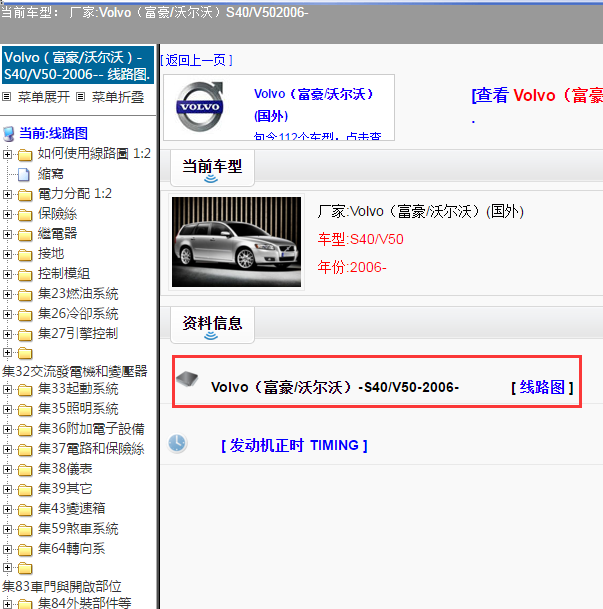Screen dimensions: 603x609
Task: Open the 线路图 wiring diagram link
Action: pyautogui.click(x=542, y=387)
